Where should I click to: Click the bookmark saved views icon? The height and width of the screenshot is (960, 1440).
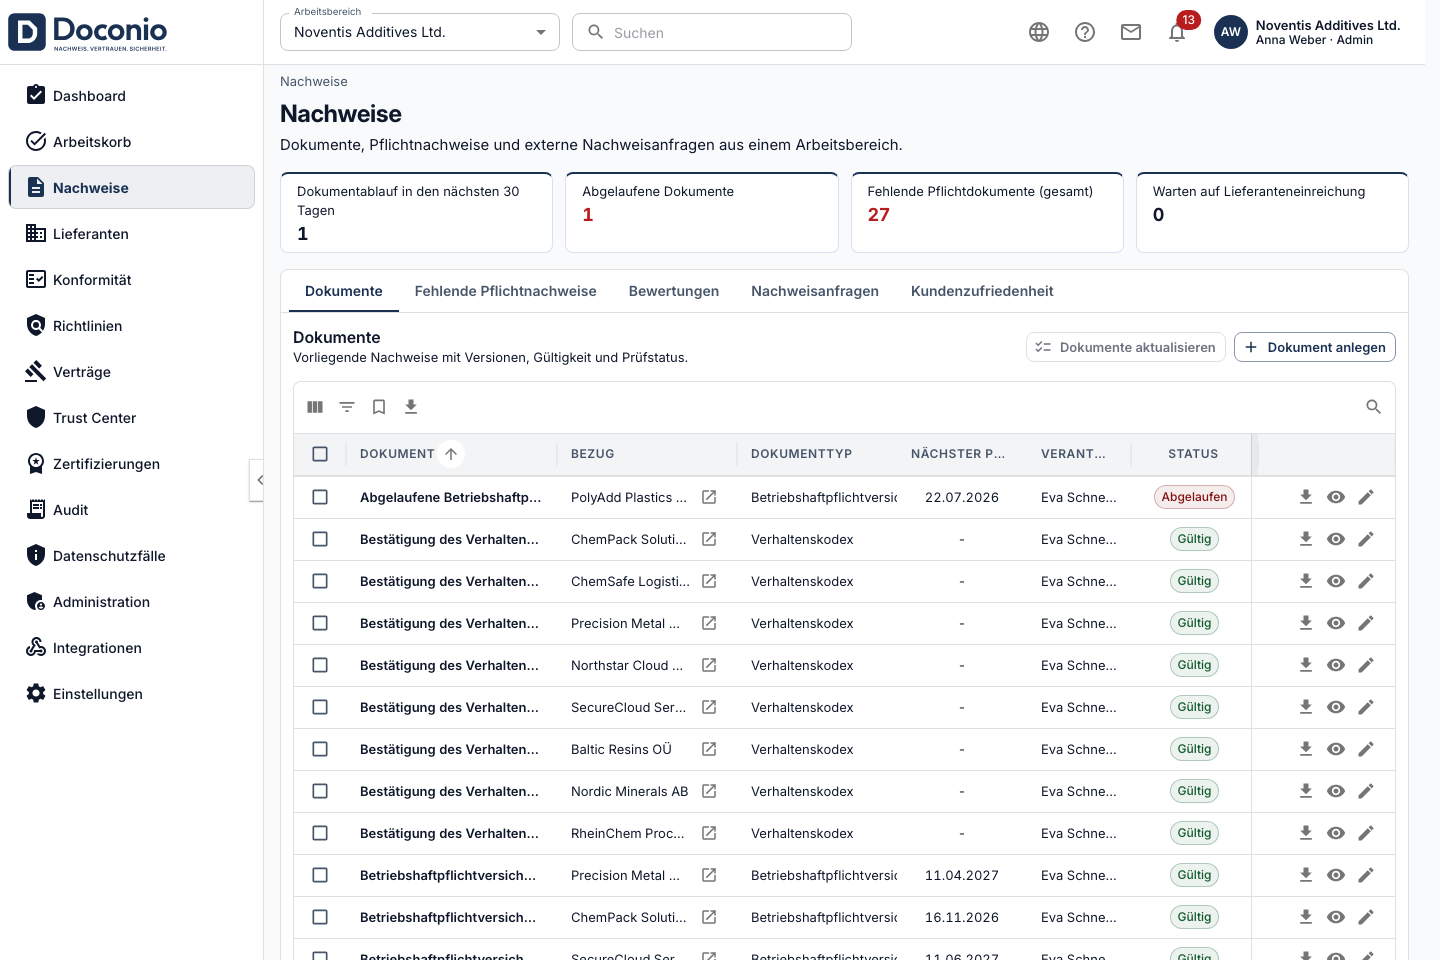tap(379, 407)
